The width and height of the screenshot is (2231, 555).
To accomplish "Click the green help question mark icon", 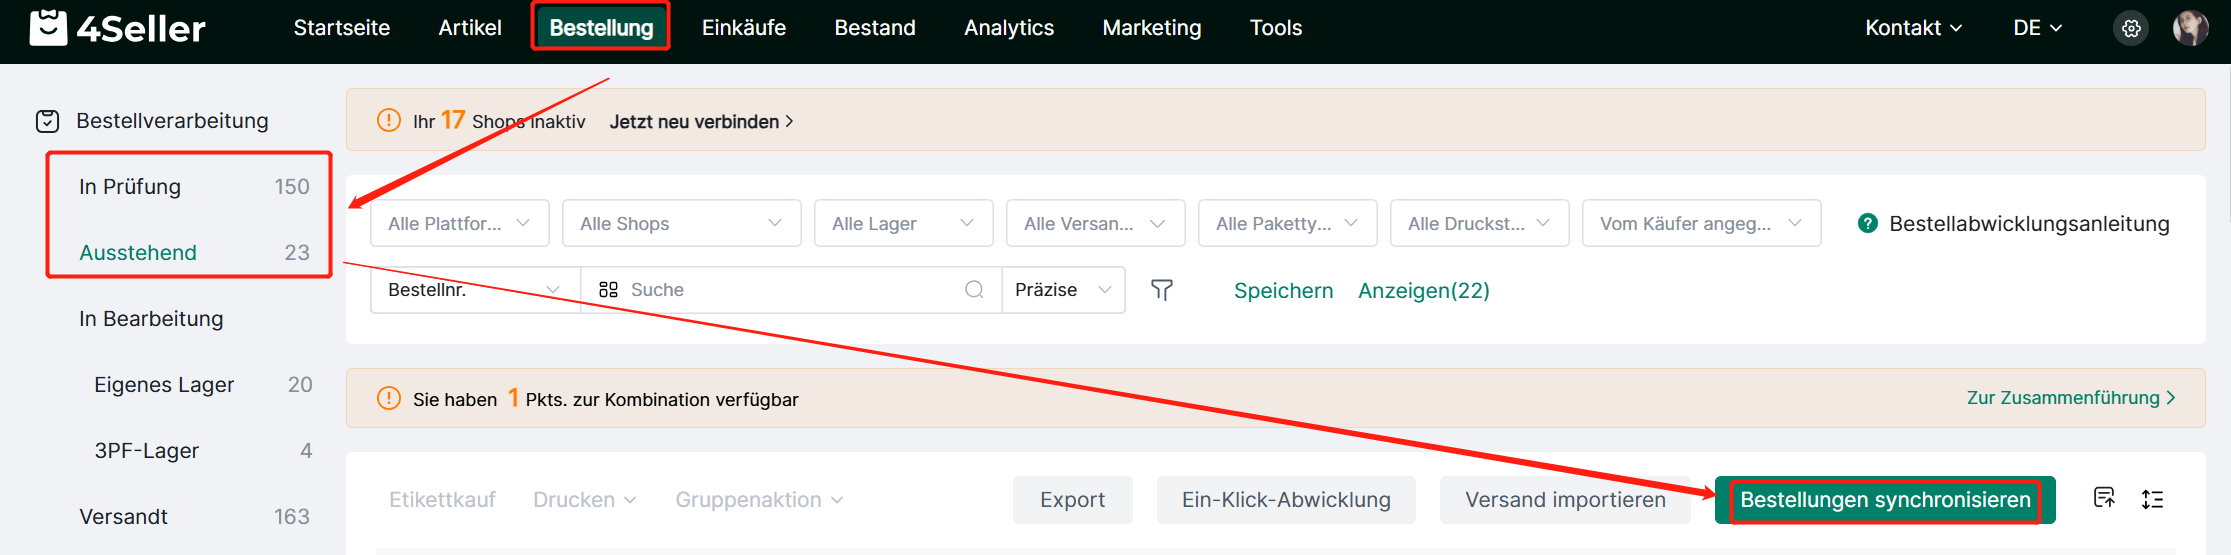I will pyautogui.click(x=1867, y=223).
